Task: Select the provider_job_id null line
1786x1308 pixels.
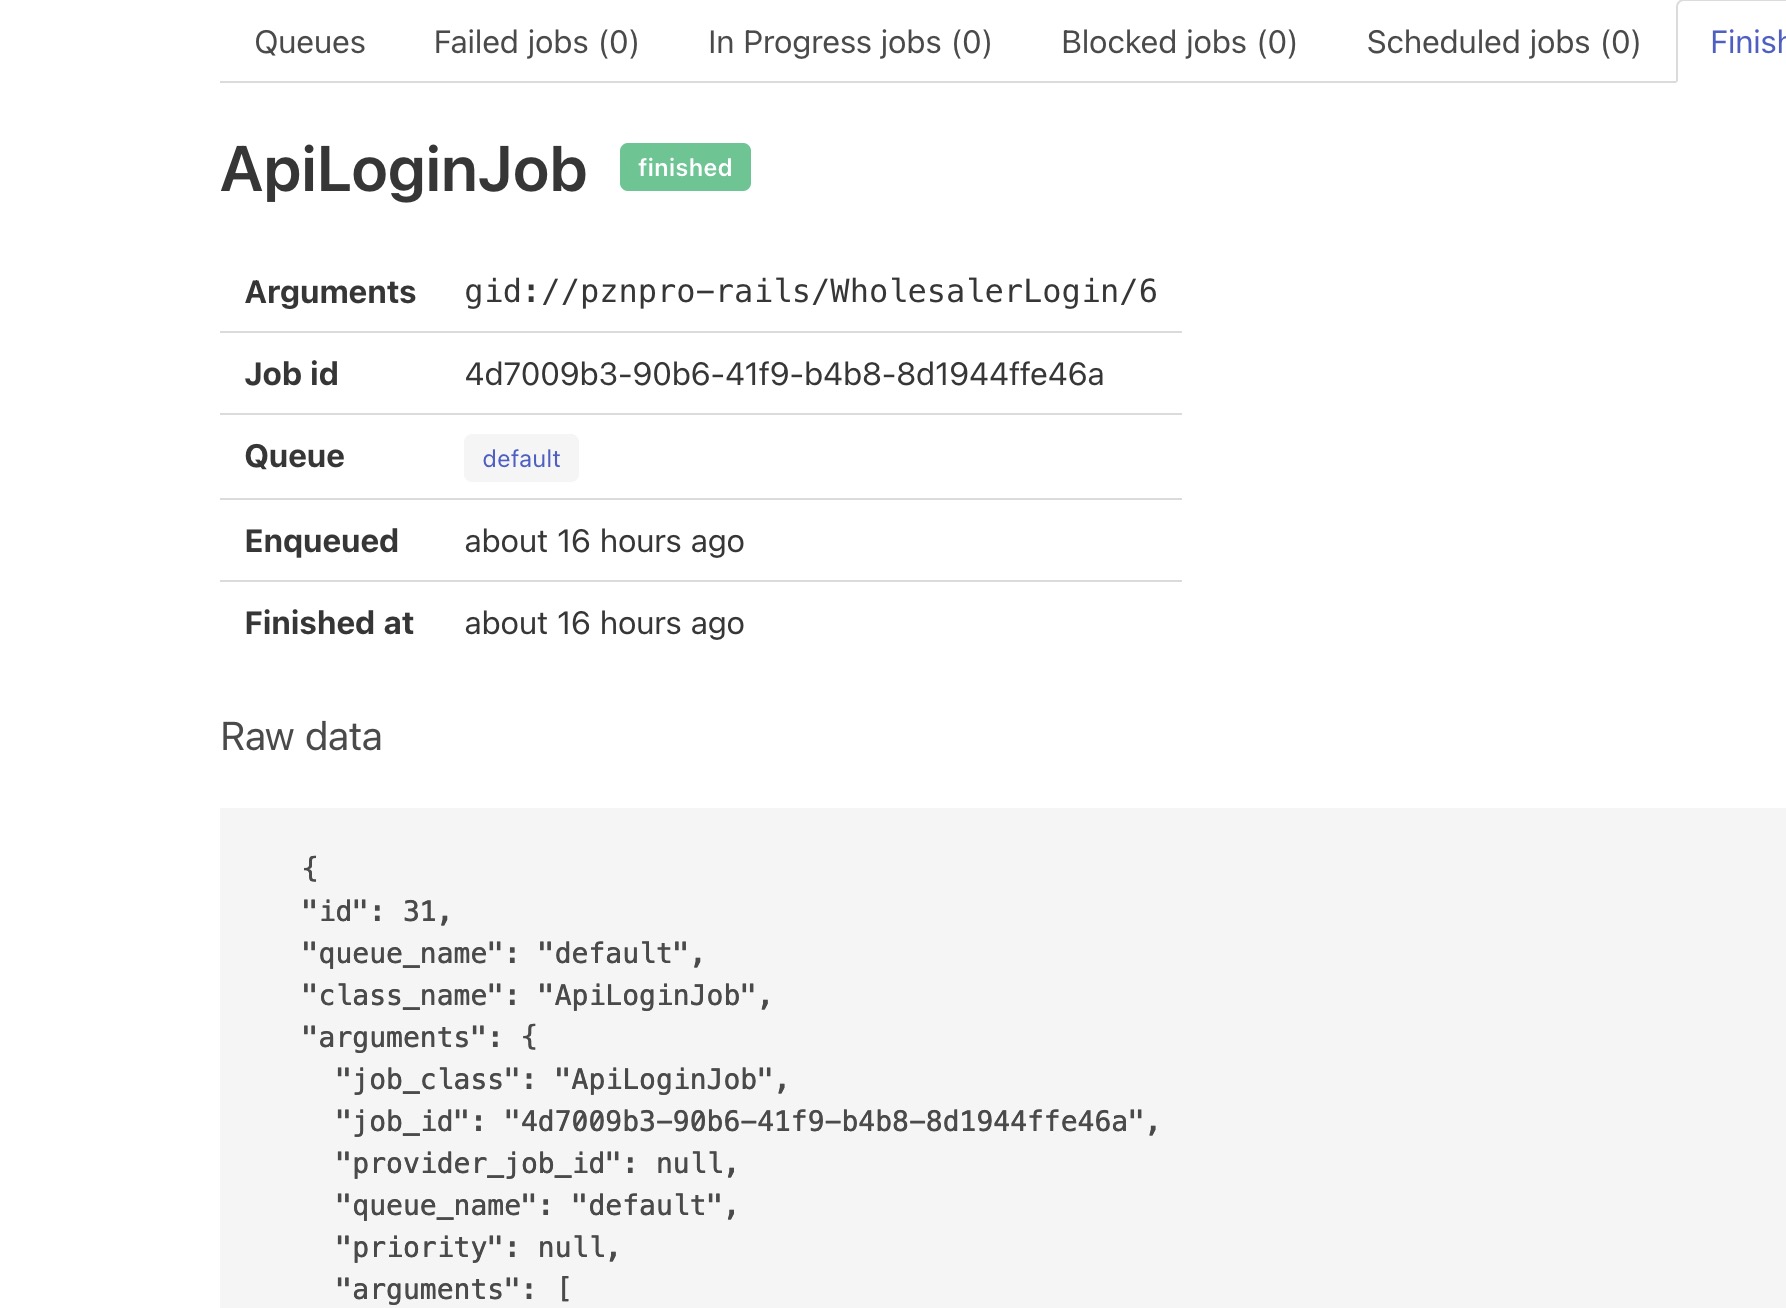Action: tap(535, 1163)
